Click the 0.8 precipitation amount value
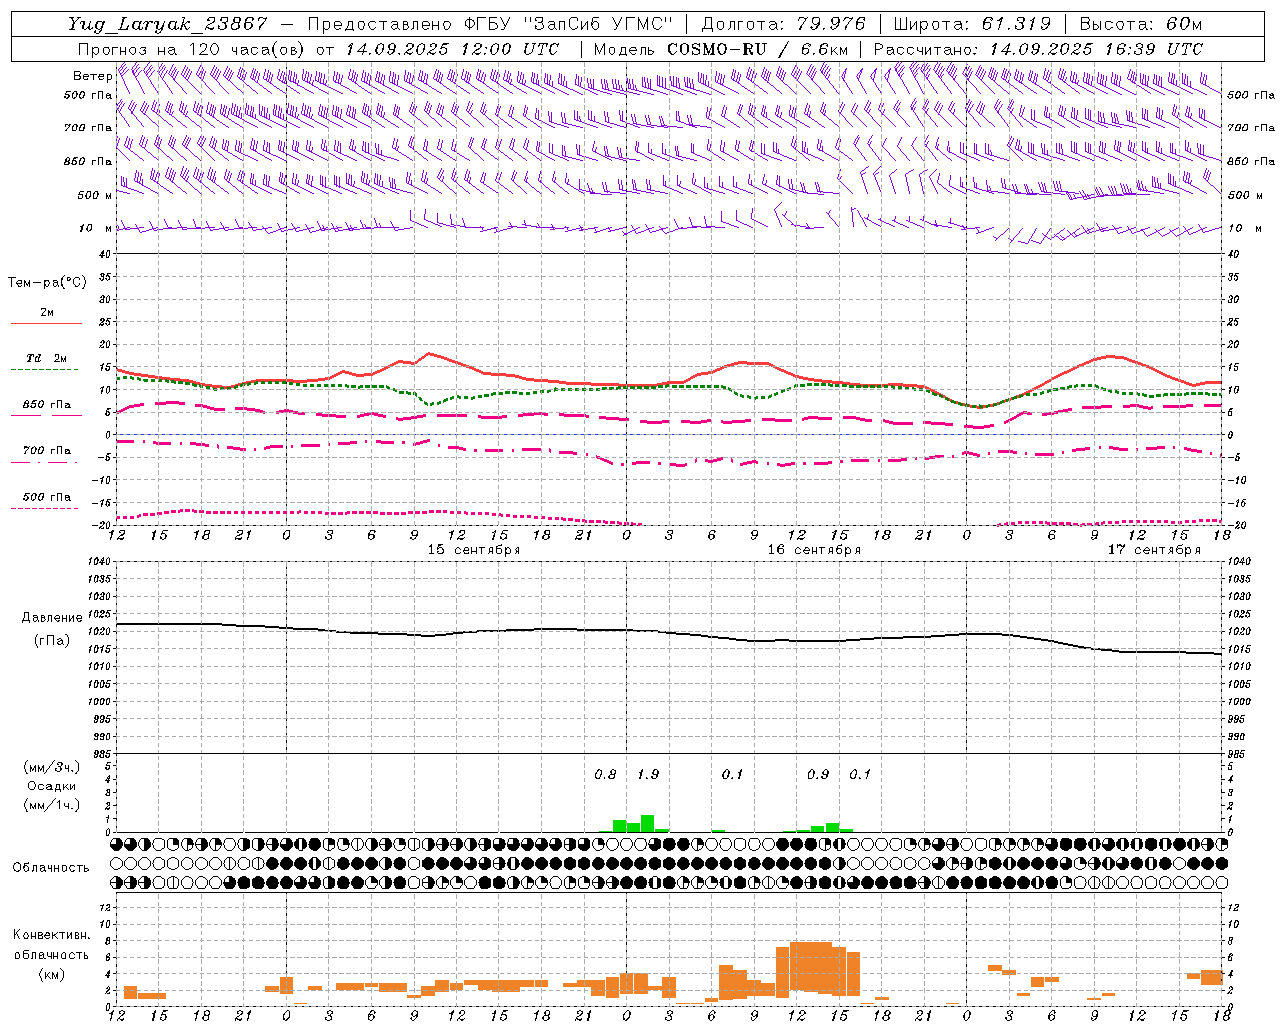 click(605, 775)
